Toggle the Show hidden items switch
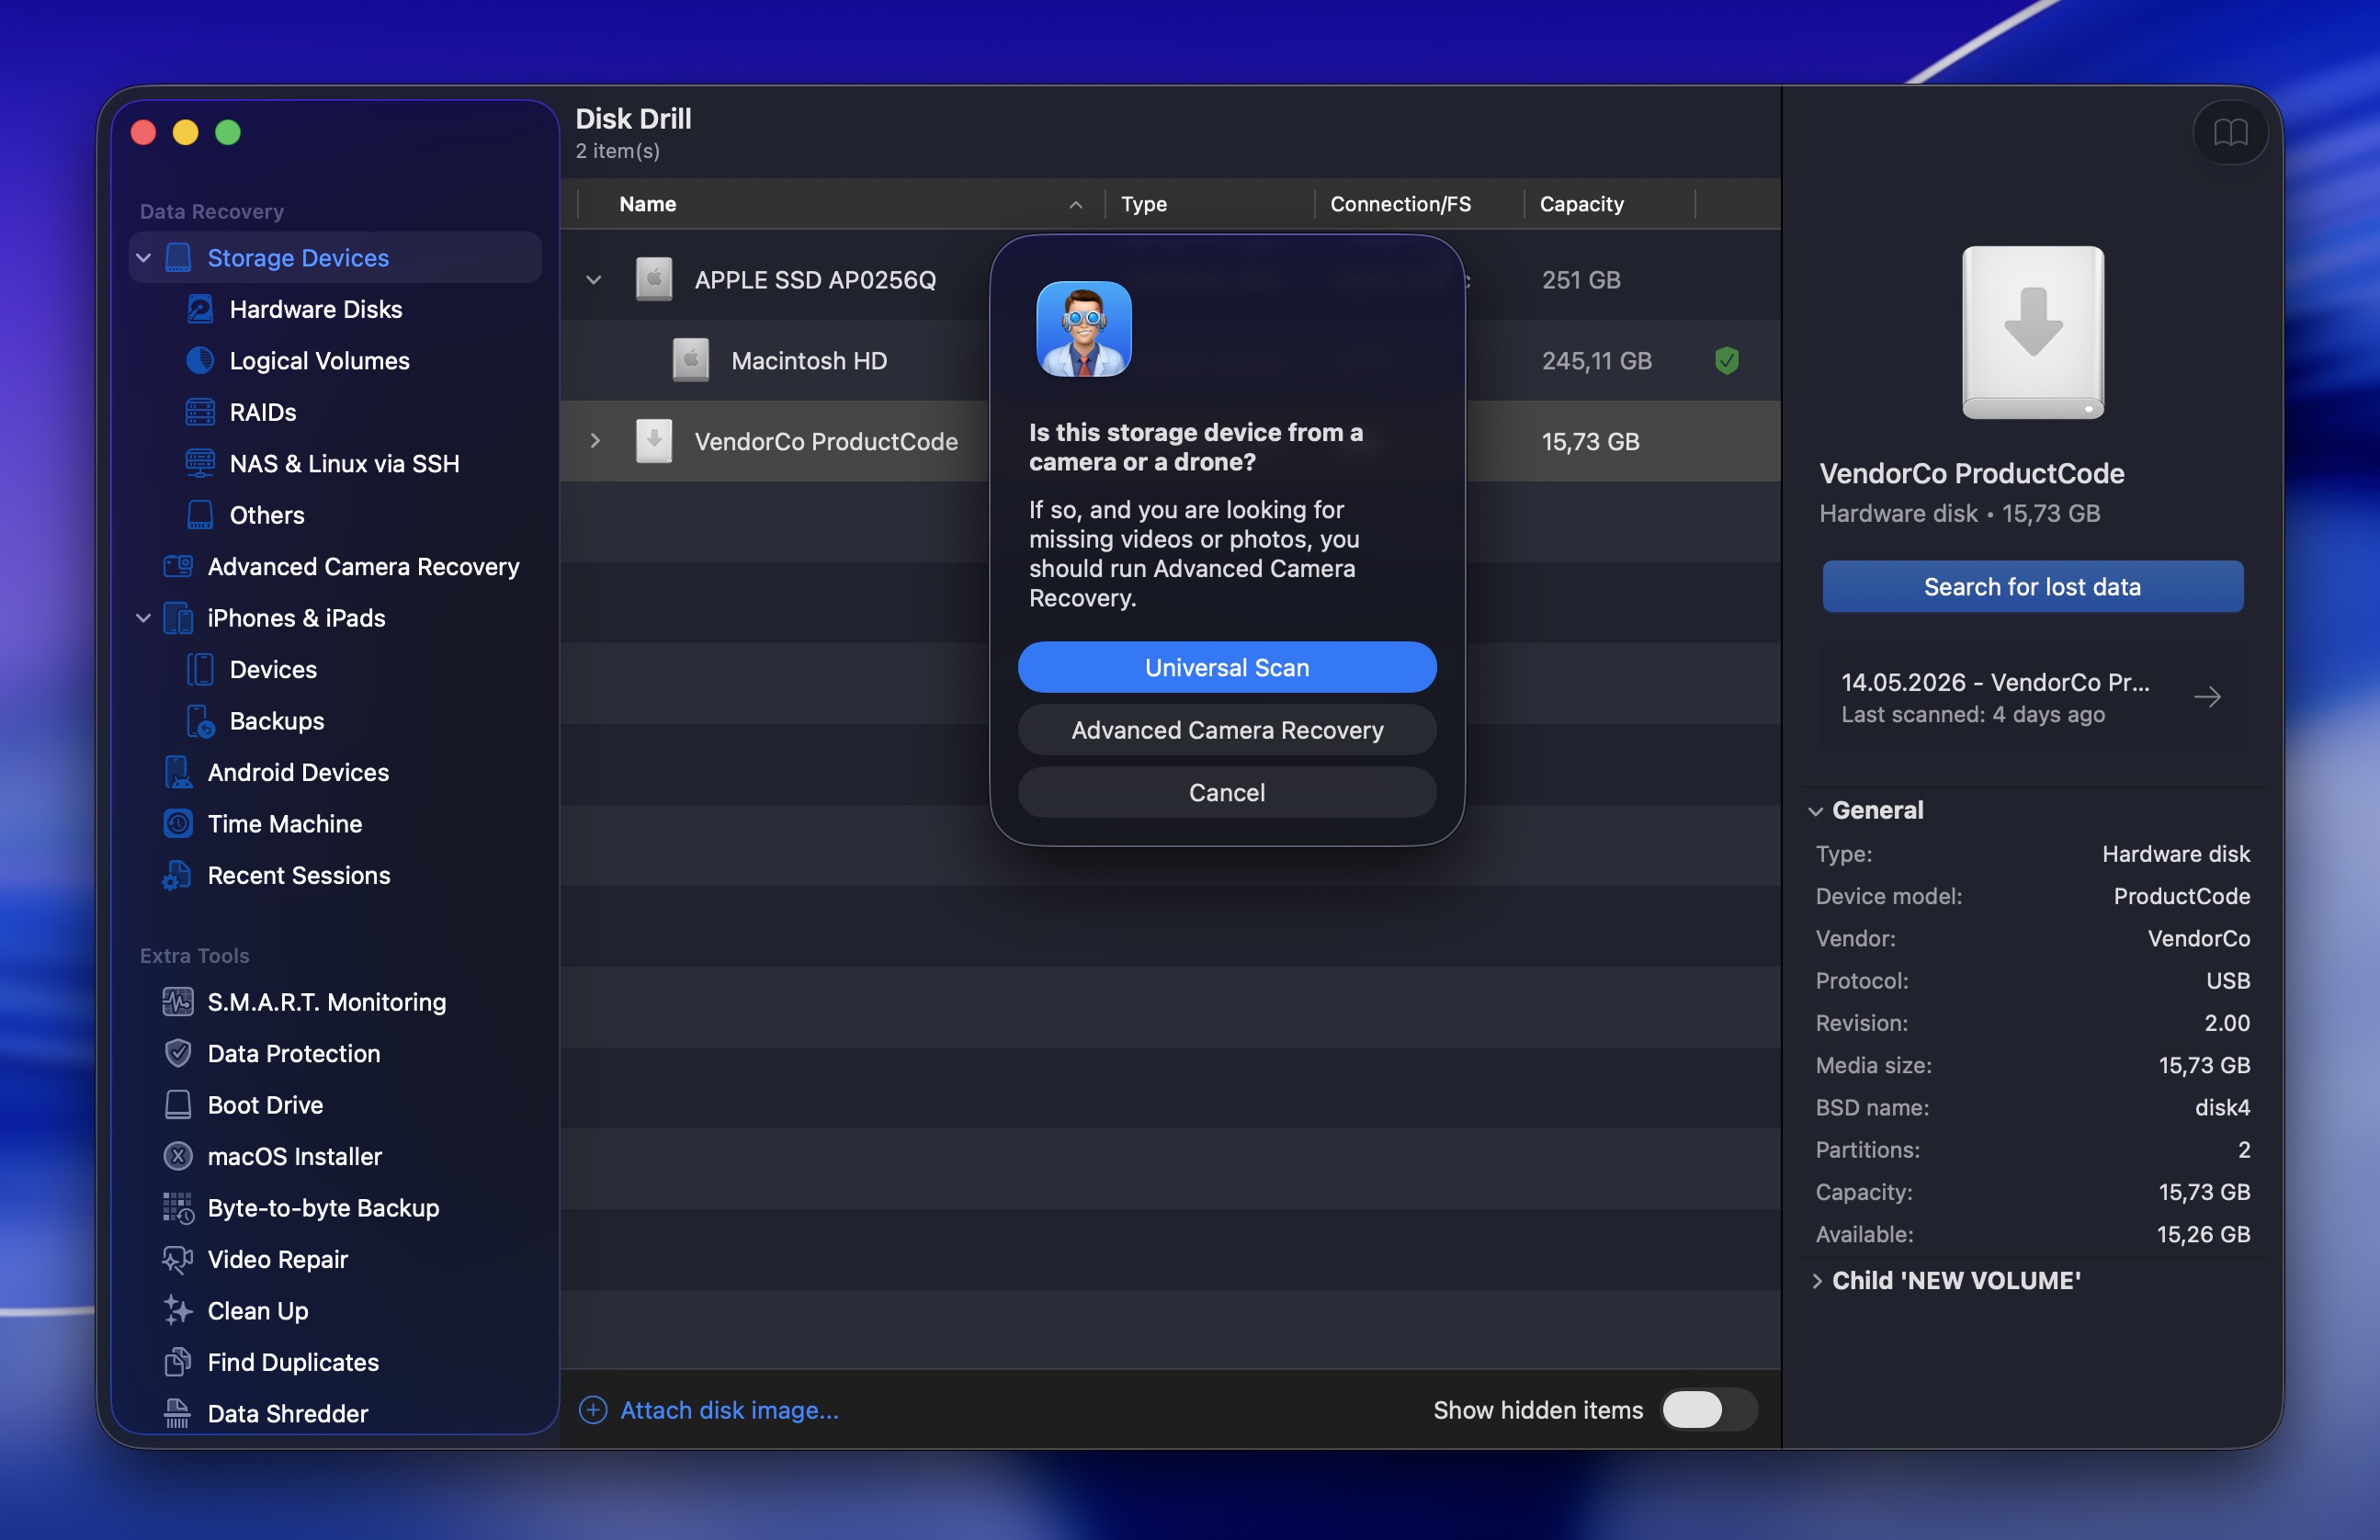This screenshot has width=2380, height=1540. [1708, 1410]
